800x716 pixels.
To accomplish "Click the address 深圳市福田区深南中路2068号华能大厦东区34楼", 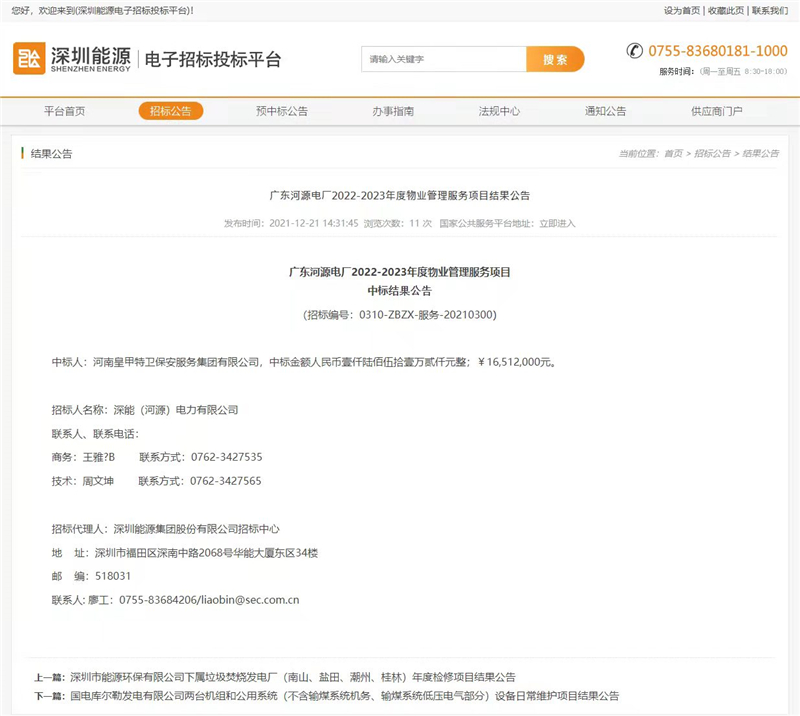I will [207, 553].
